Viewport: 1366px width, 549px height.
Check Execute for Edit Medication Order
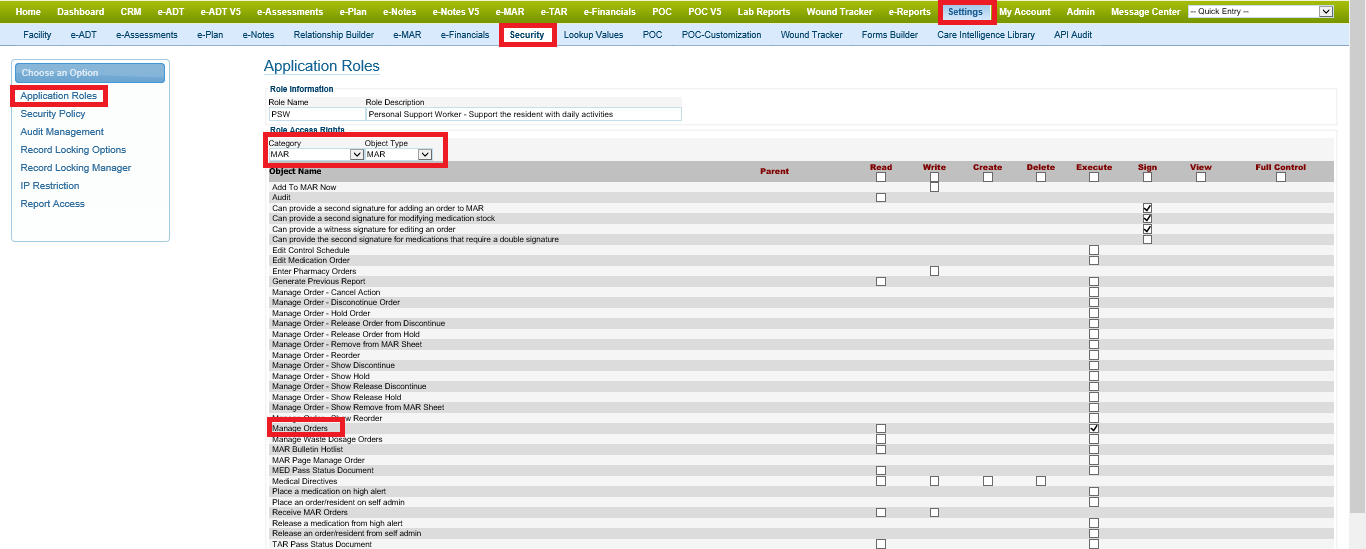(1094, 260)
